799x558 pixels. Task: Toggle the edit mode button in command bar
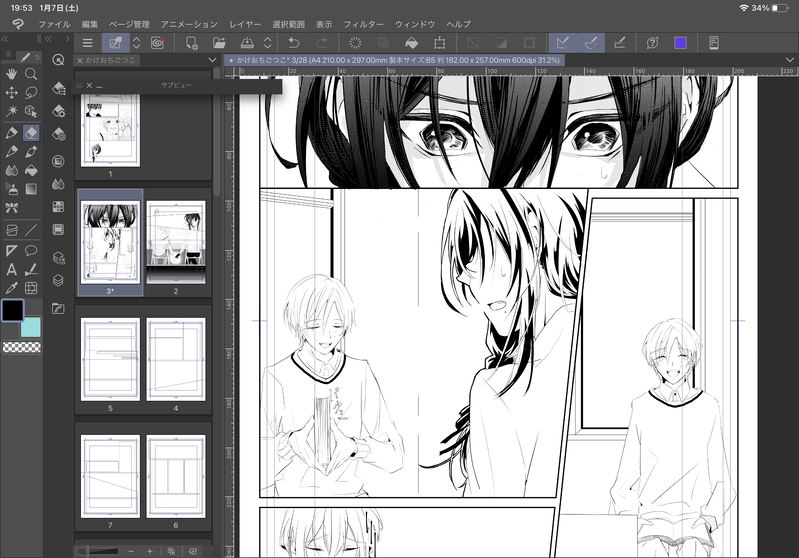pyautogui.click(x=116, y=43)
